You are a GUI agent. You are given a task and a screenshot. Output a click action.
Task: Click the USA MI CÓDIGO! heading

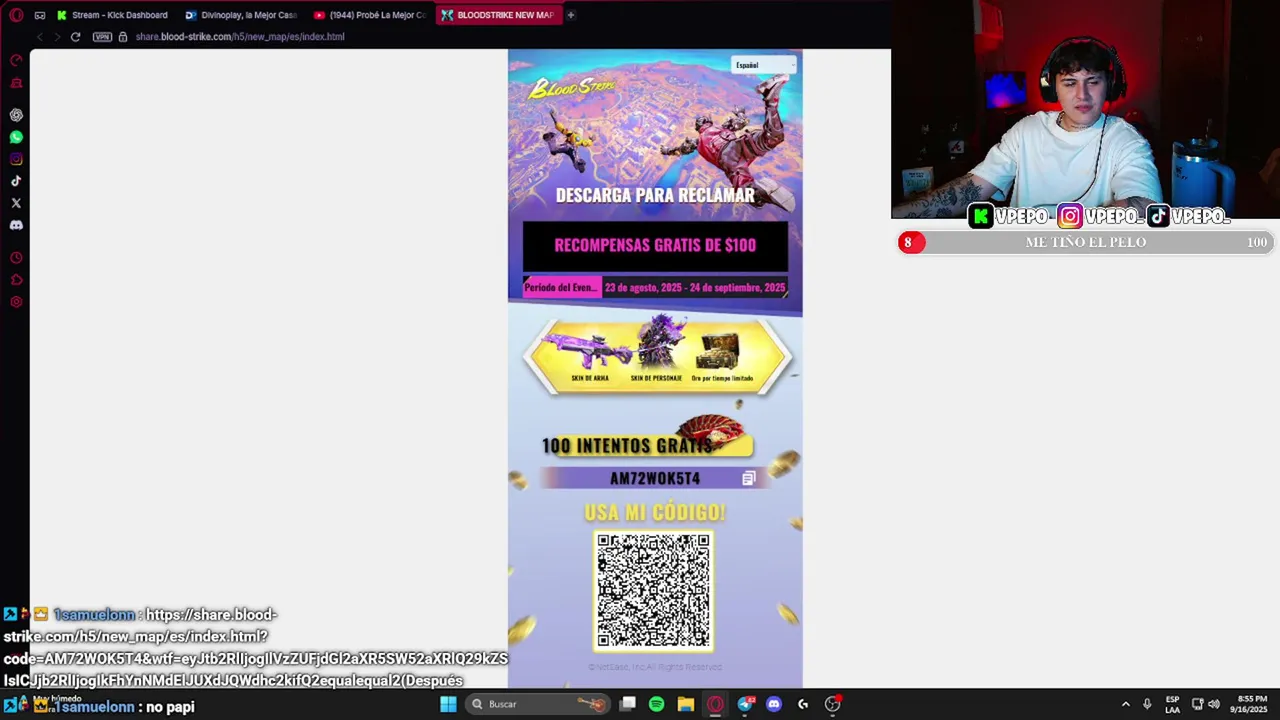pyautogui.click(x=655, y=512)
